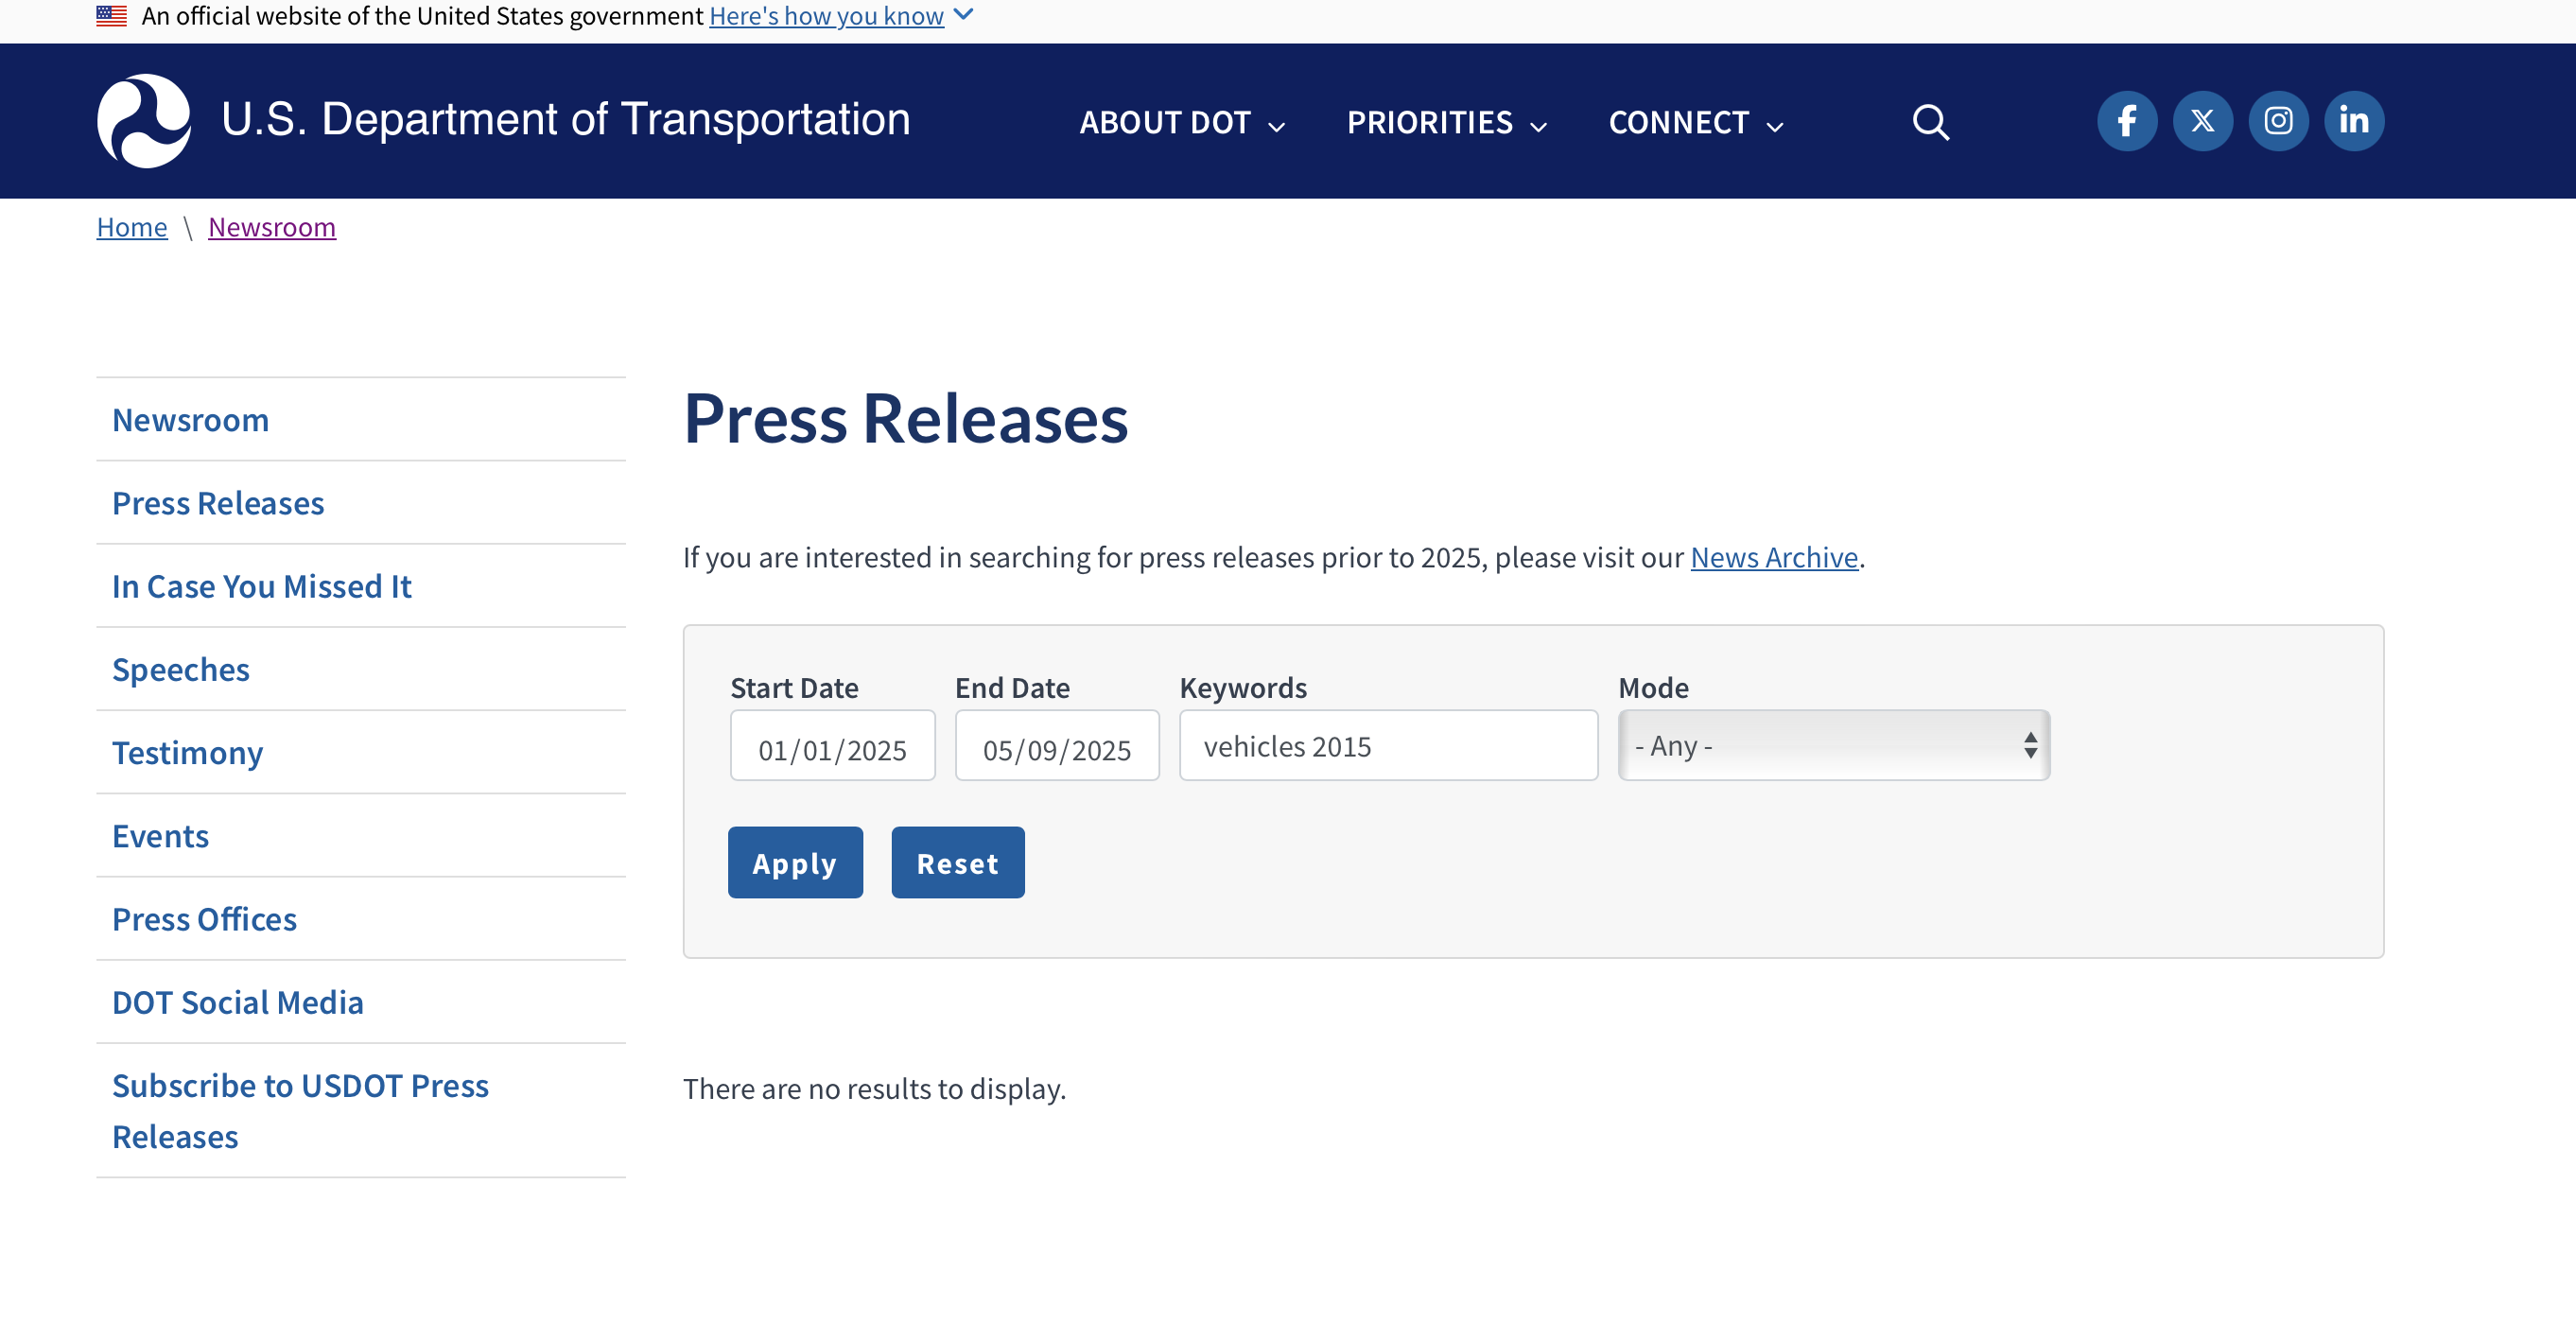
Task: Open the site search magnifier icon
Action: (x=1930, y=122)
